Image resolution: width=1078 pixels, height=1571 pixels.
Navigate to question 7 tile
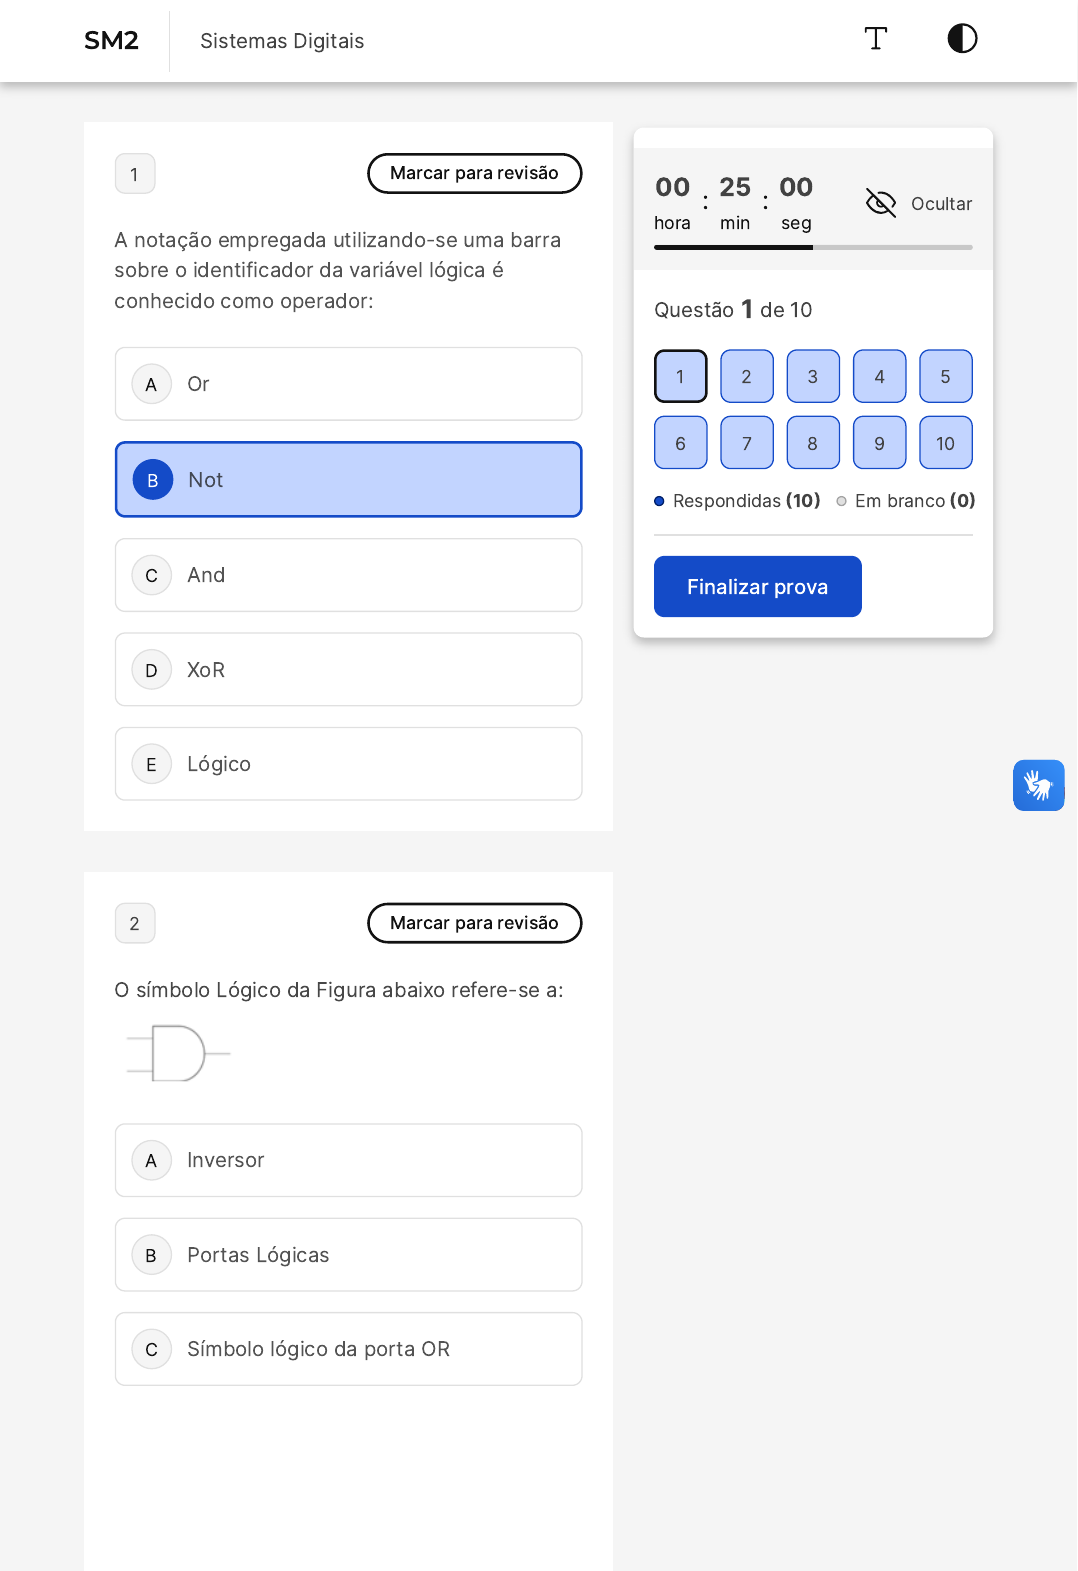click(x=746, y=443)
